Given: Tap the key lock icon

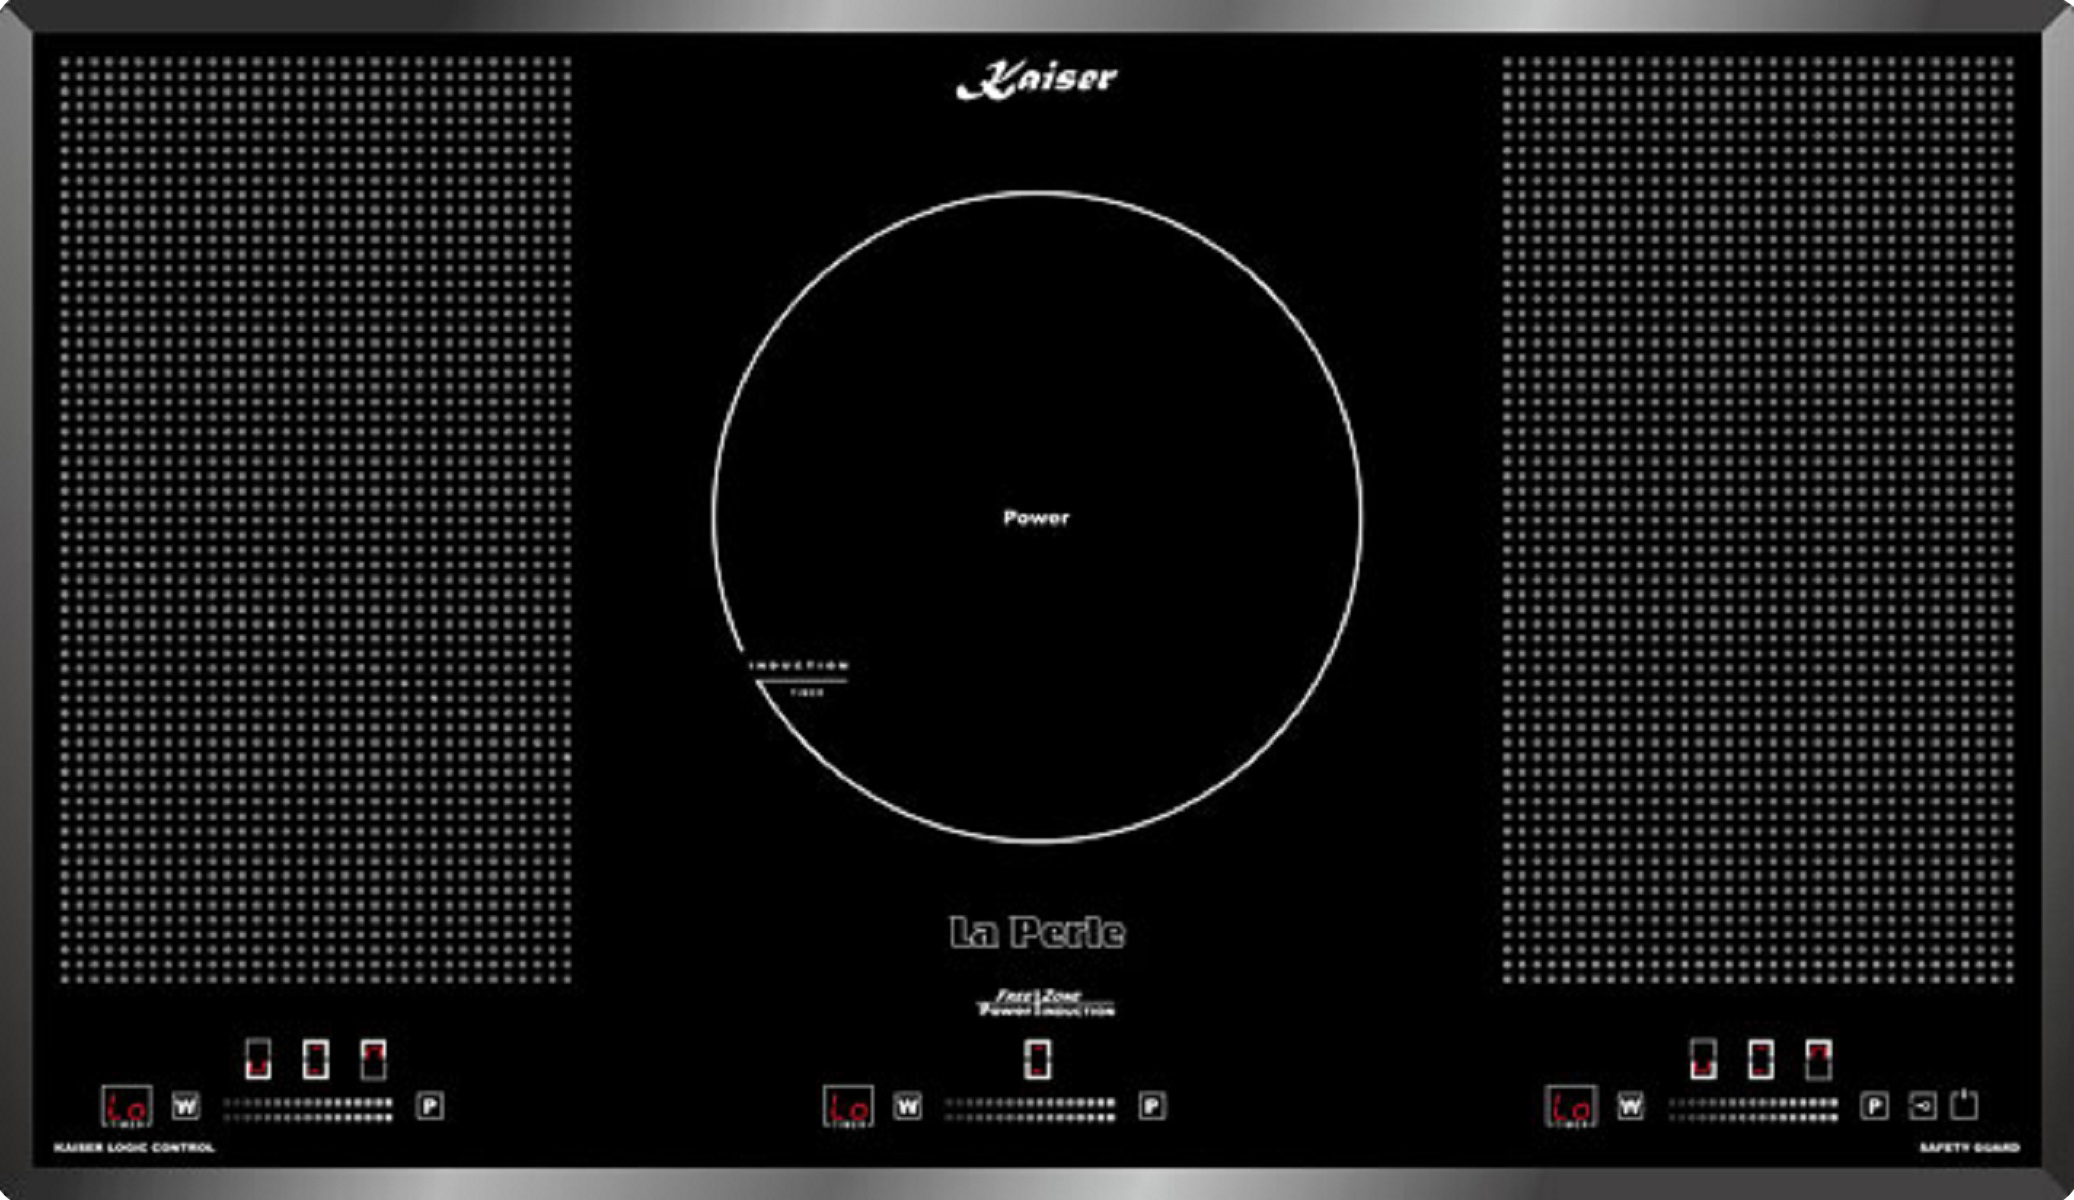Looking at the screenshot, I should [1922, 1106].
